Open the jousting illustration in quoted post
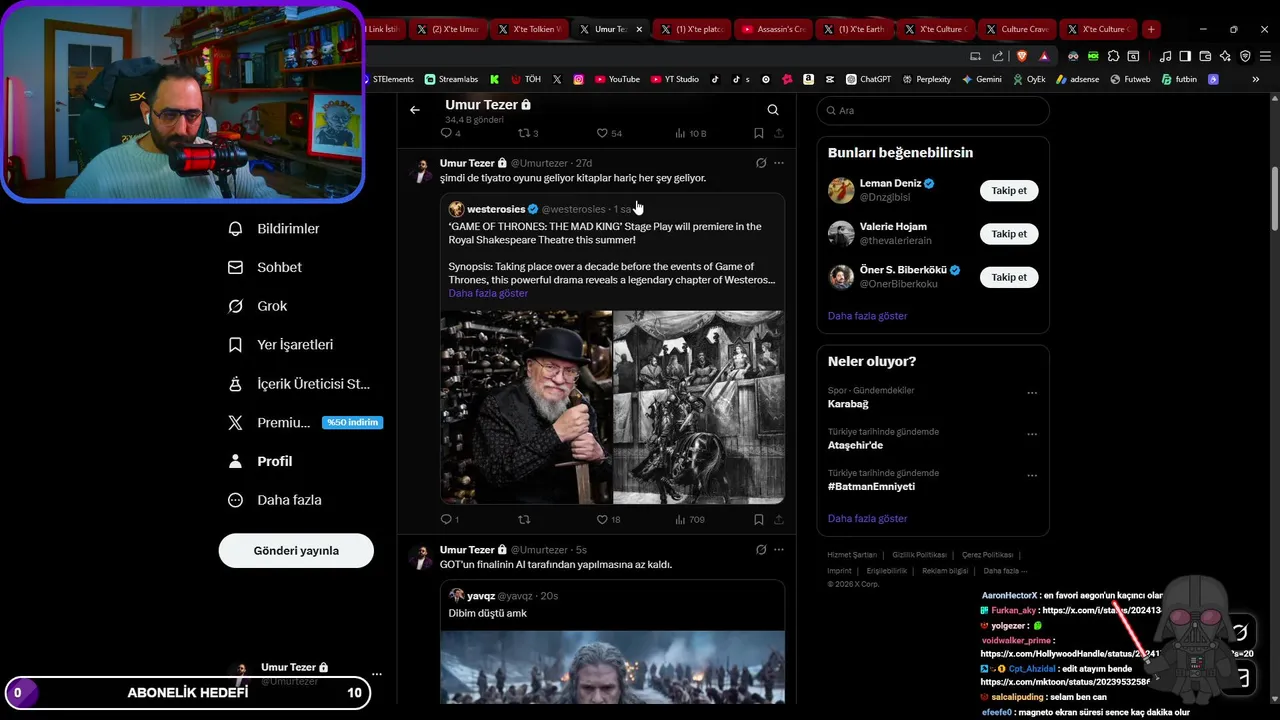The width and height of the screenshot is (1280, 720). point(699,407)
